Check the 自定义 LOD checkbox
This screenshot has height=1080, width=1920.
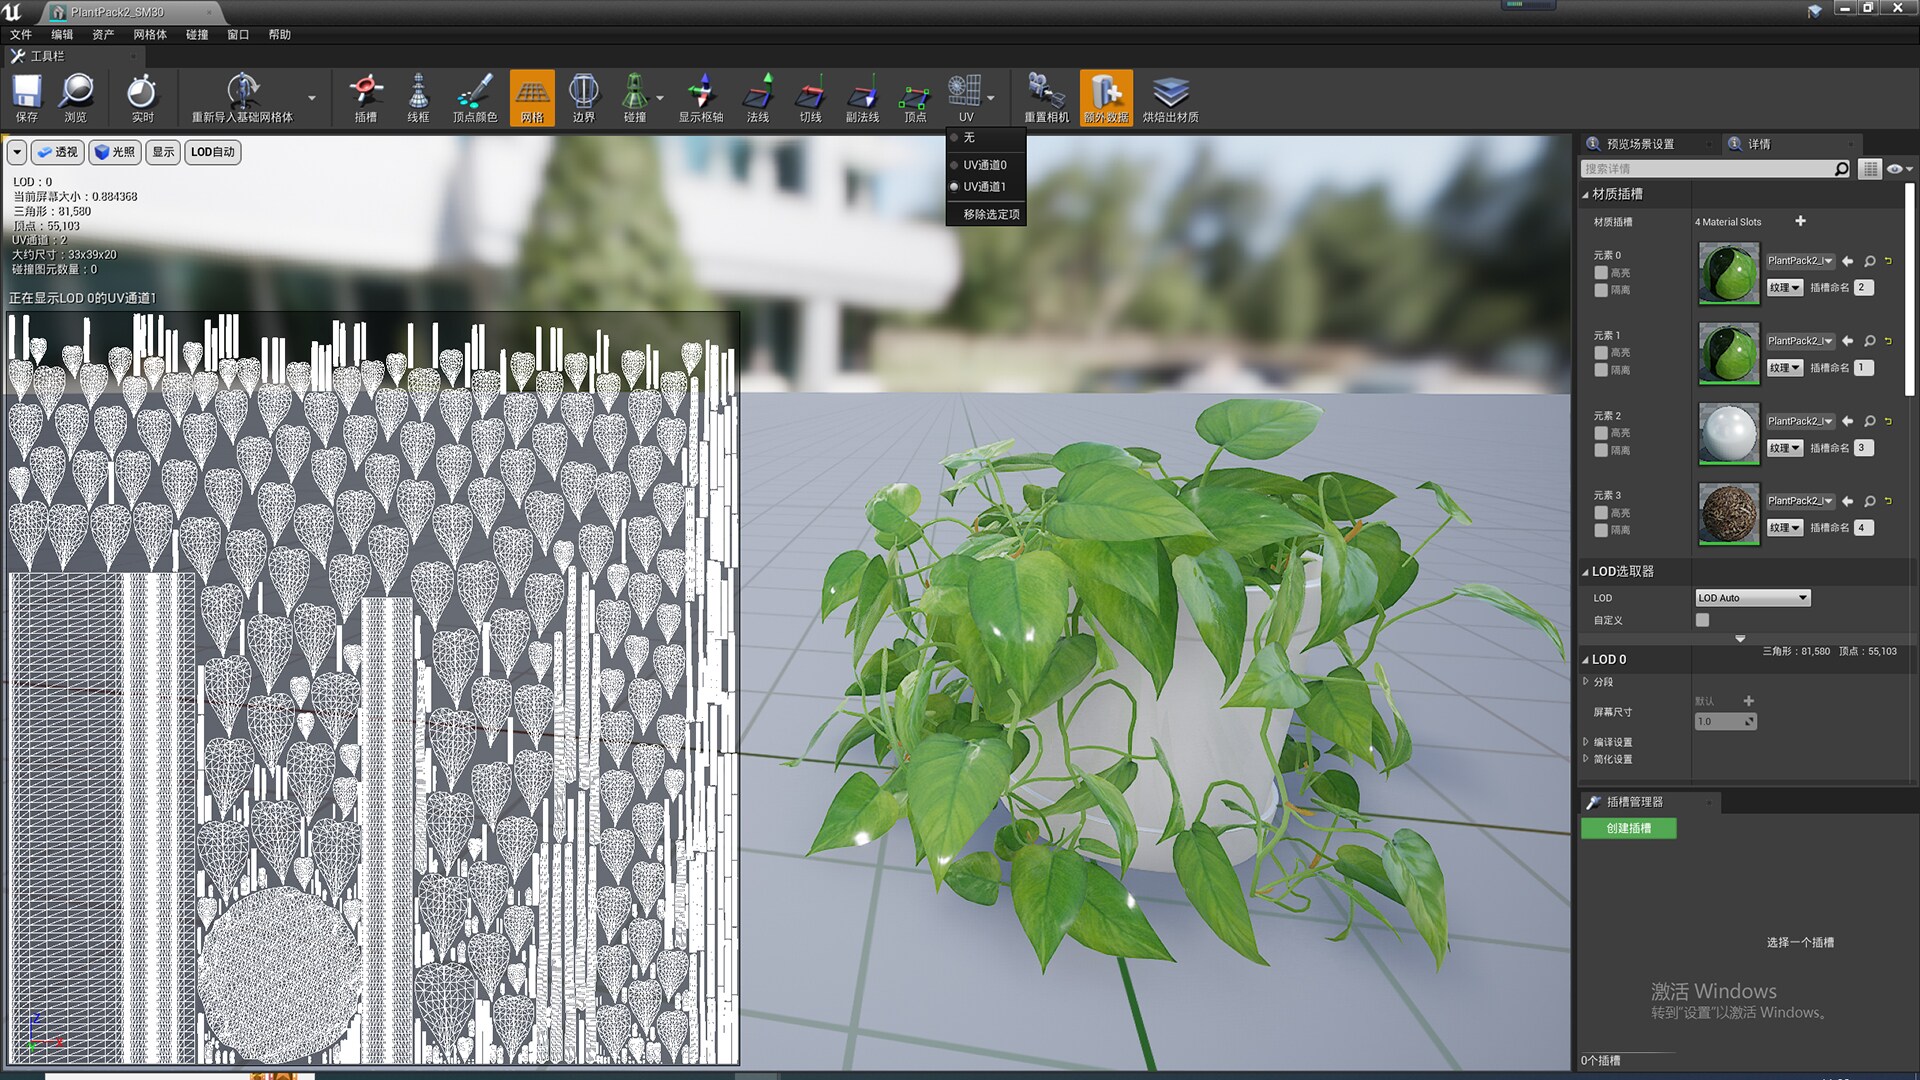point(1702,620)
